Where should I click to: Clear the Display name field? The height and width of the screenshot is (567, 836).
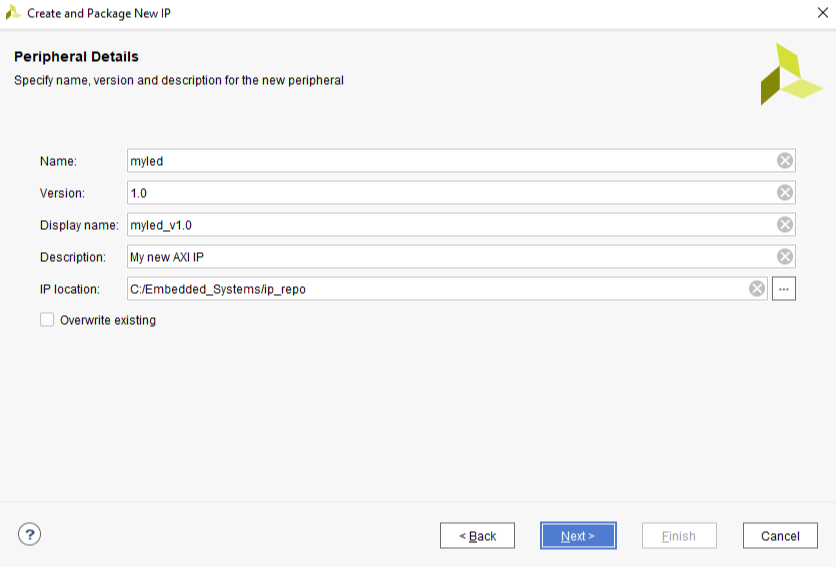coord(785,225)
